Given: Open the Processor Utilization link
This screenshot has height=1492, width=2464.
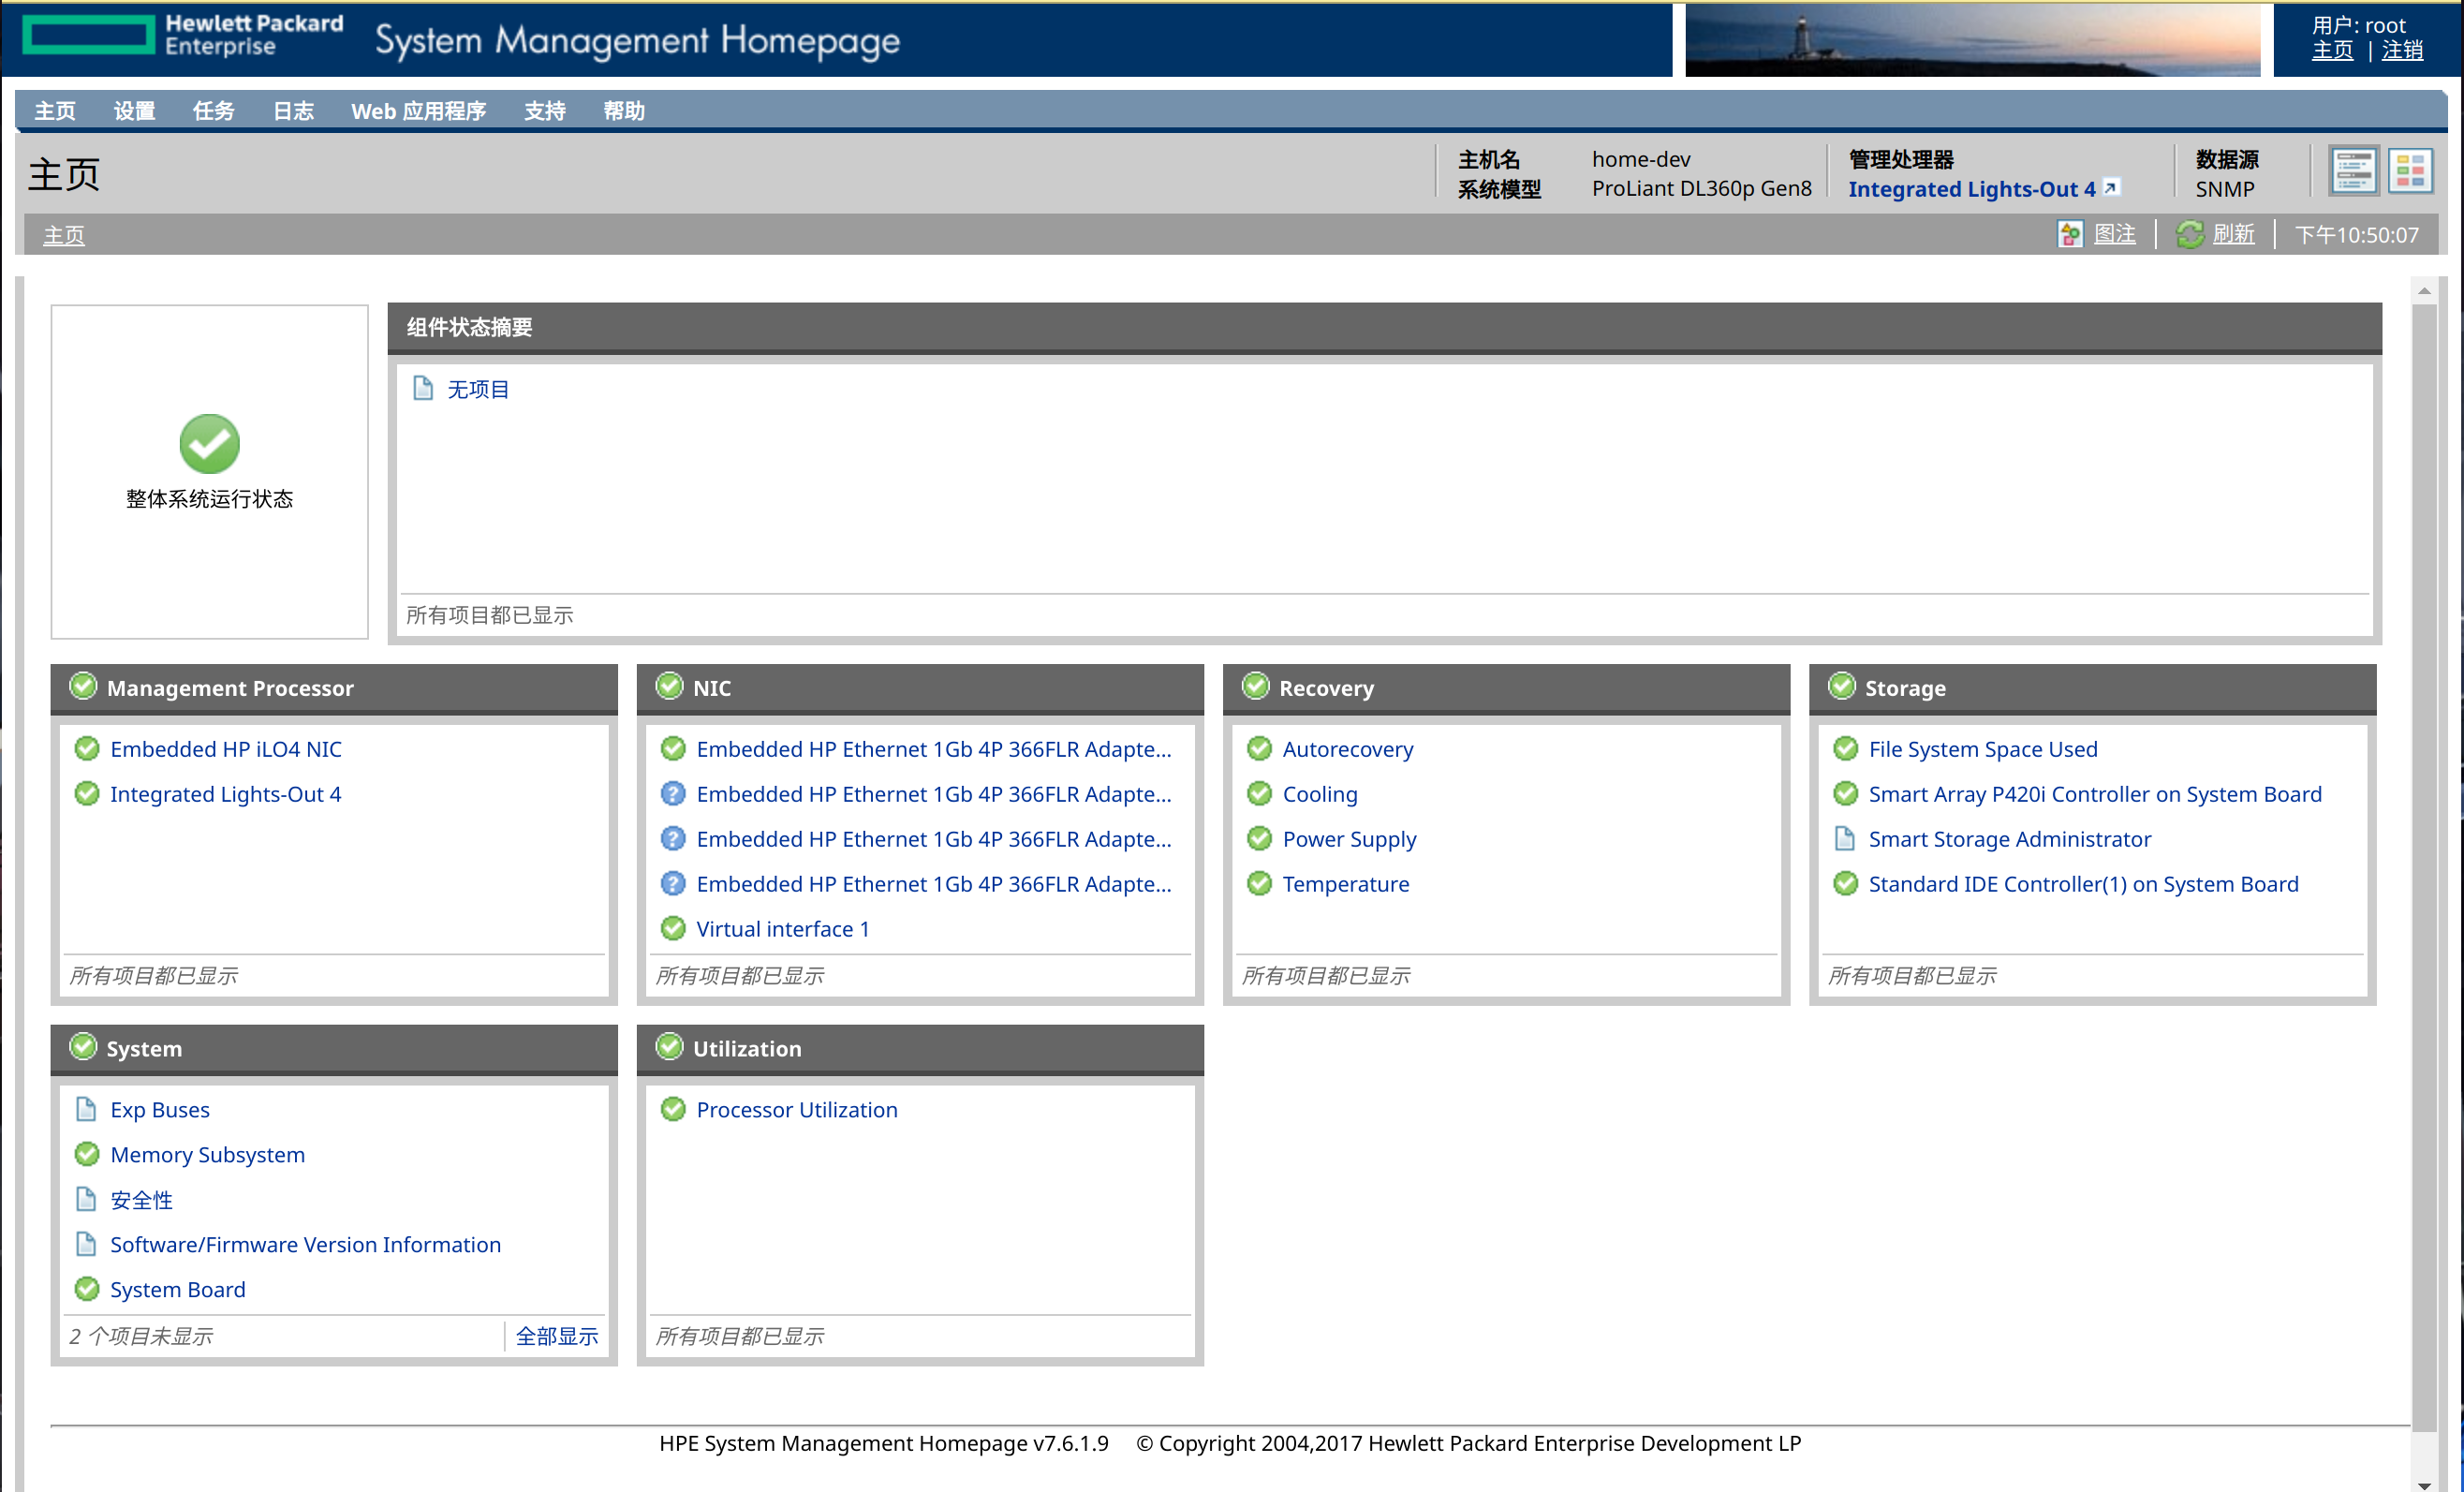Looking at the screenshot, I should click(x=797, y=1110).
